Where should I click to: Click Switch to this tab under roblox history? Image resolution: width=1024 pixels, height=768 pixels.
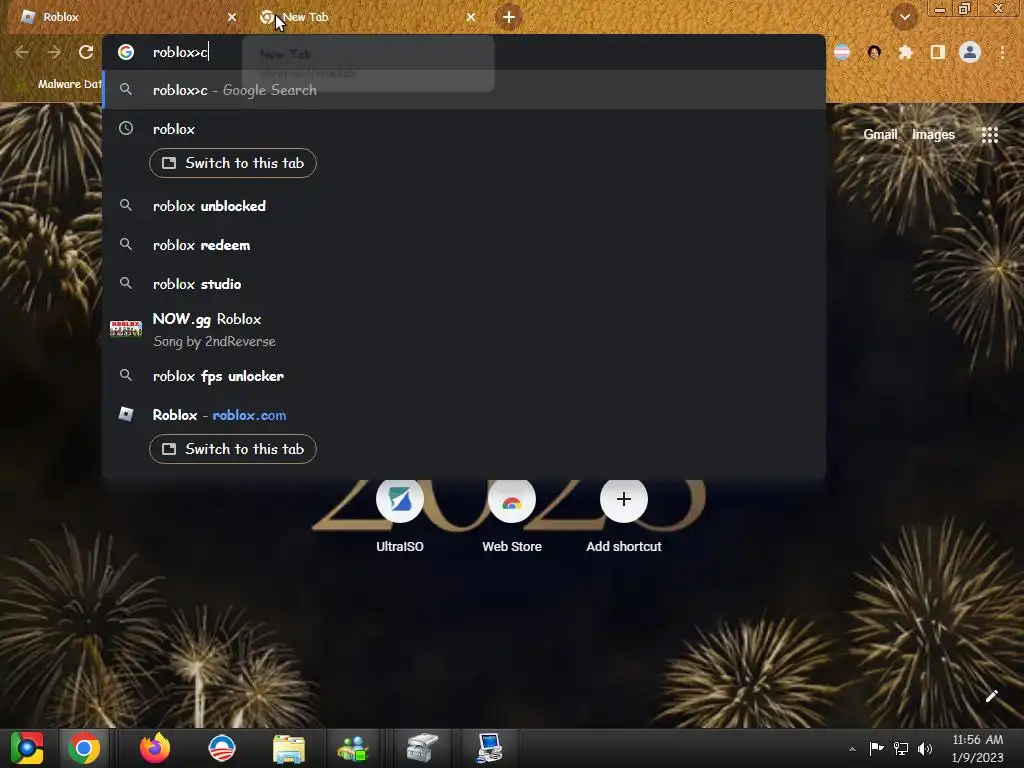(233, 163)
